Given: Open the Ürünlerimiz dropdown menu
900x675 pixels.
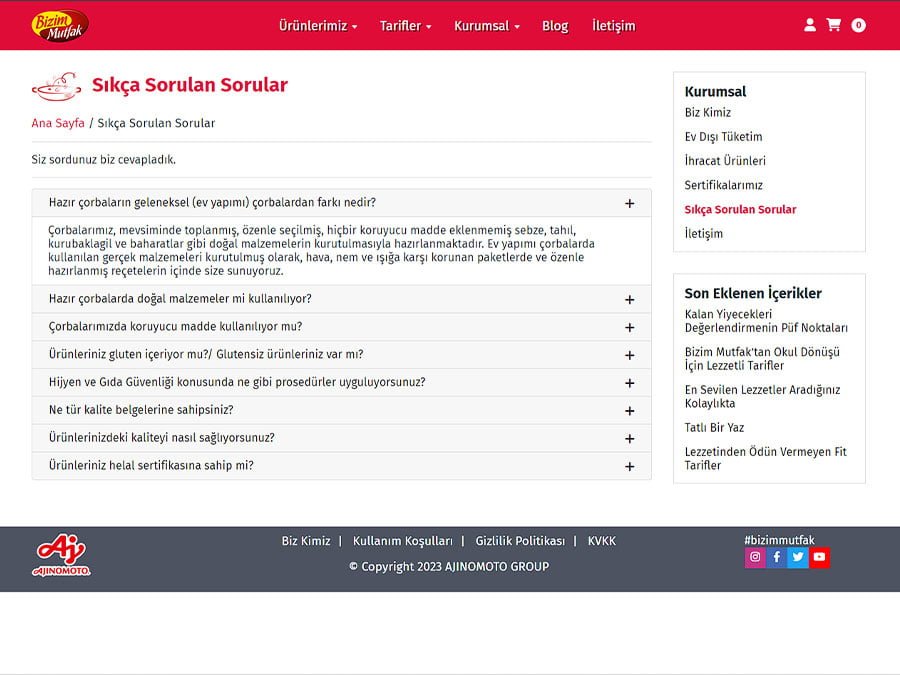Looking at the screenshot, I should [317, 26].
